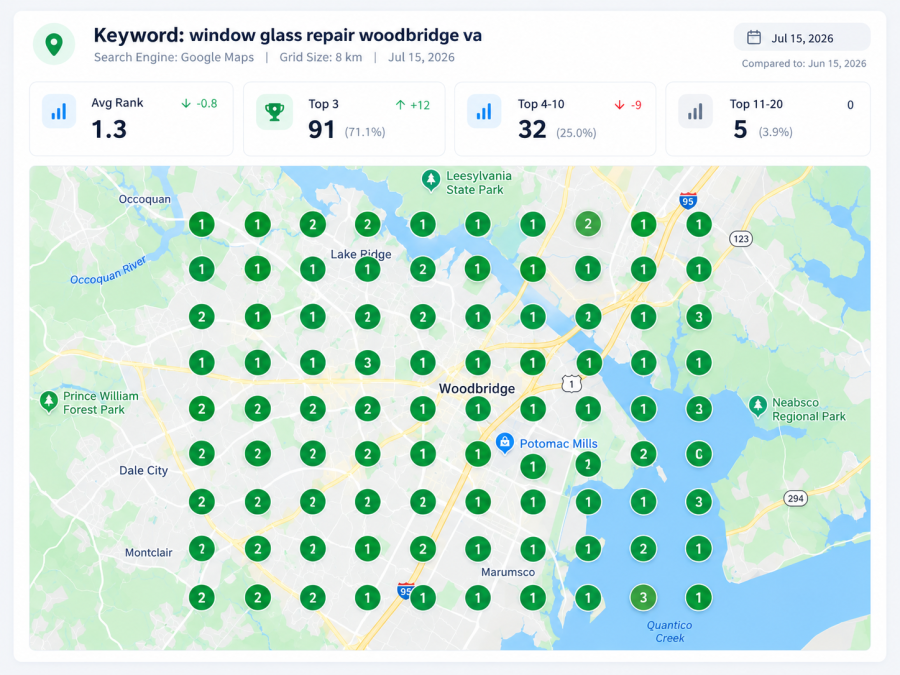Click the calendar icon in date picker
Image resolution: width=900 pixels, height=675 pixels.
(x=754, y=38)
